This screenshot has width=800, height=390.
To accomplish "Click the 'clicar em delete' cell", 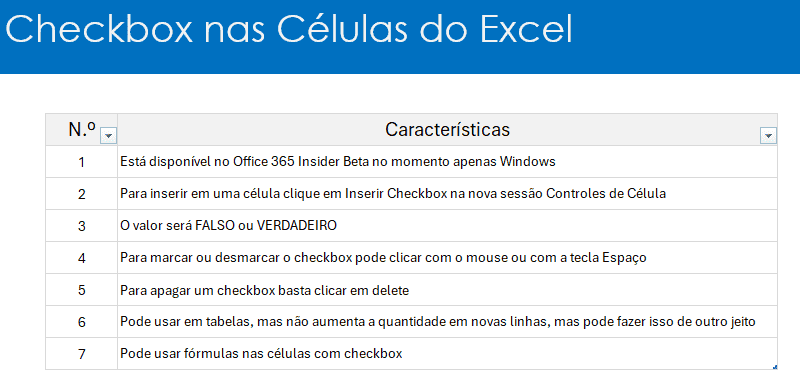I will tap(447, 290).
